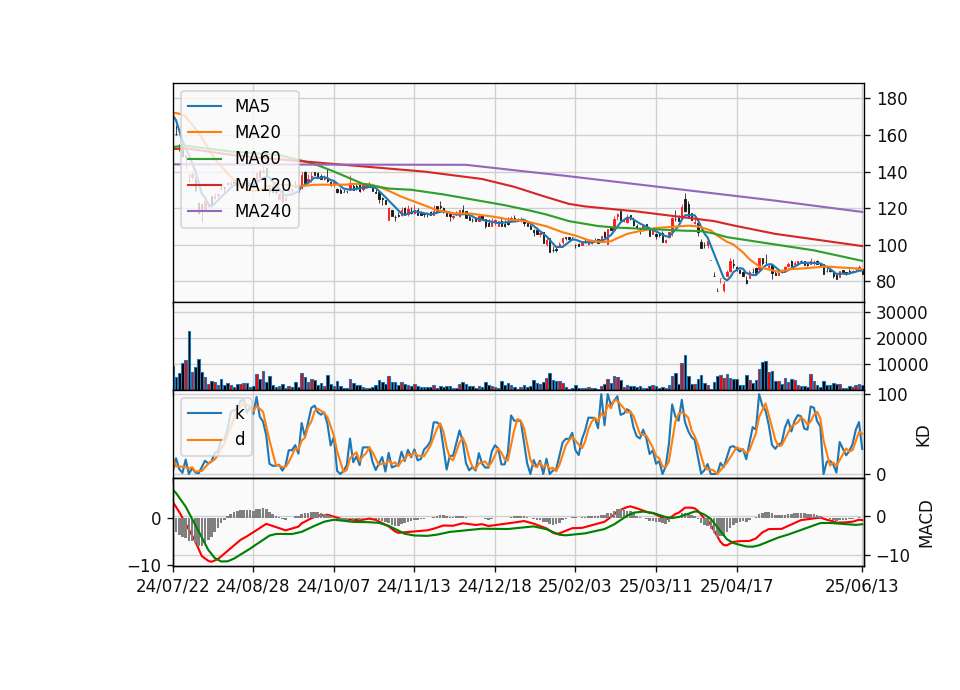960x690 pixels.
Task: Click the 24/11/13 date tick label
Action: (414, 586)
